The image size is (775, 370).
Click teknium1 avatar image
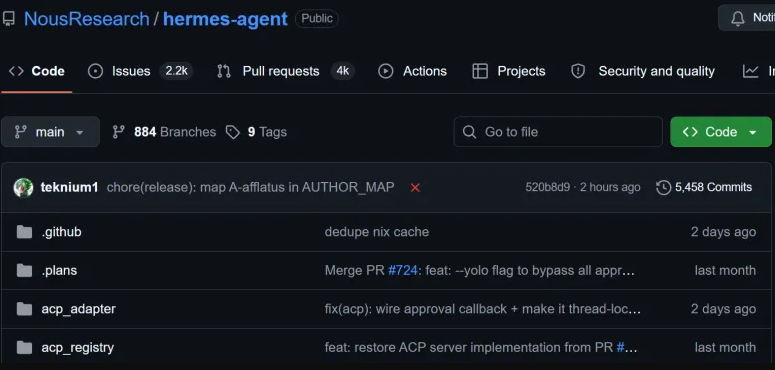point(23,188)
